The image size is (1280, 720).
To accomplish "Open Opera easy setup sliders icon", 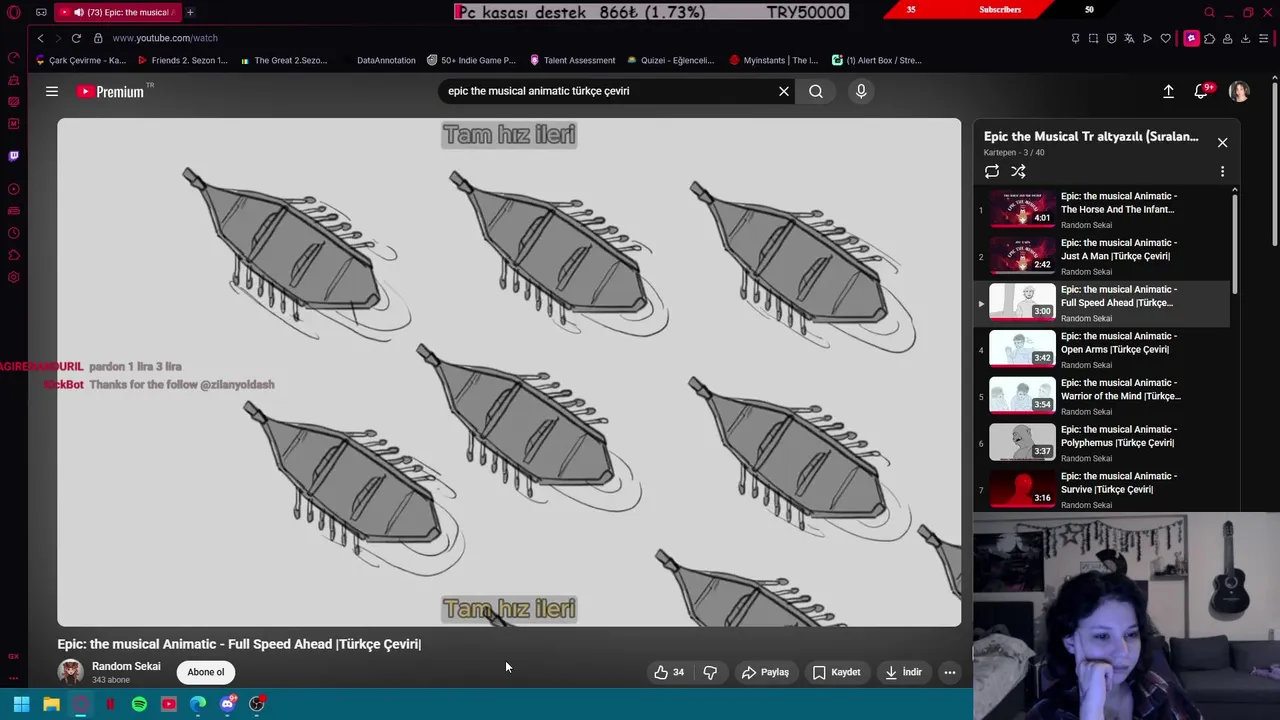I will coord(1264,38).
